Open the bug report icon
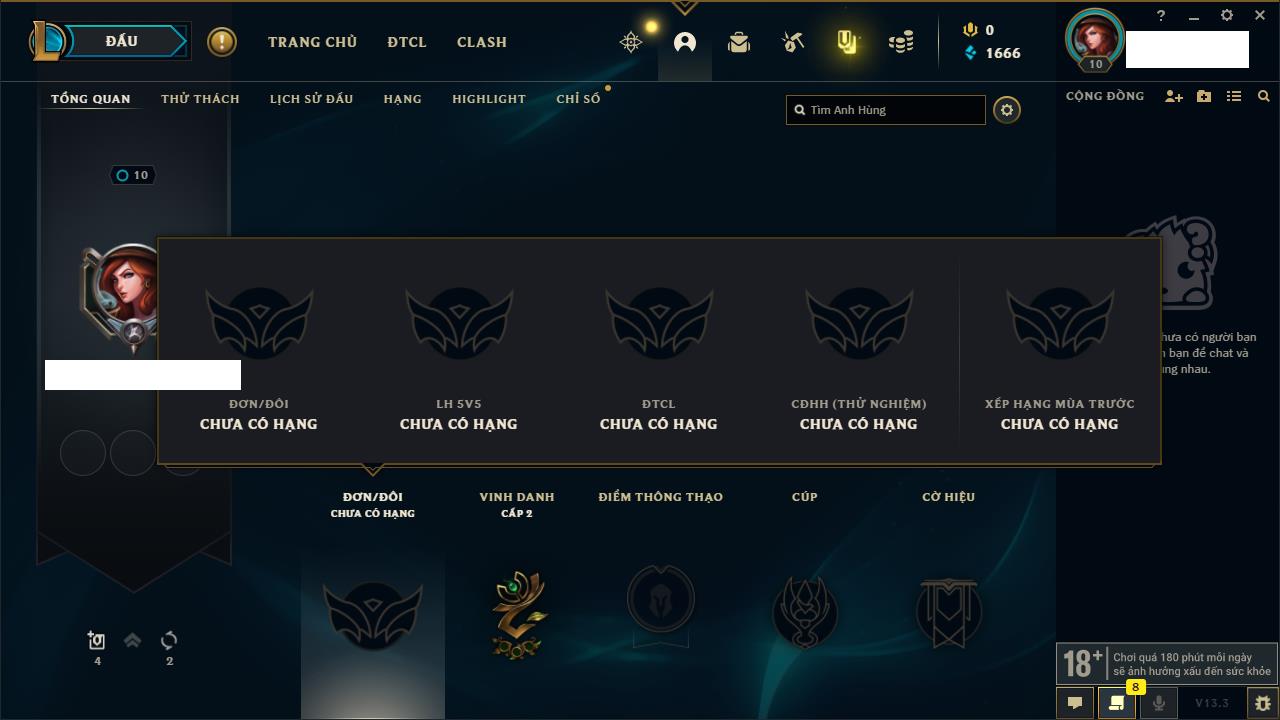This screenshot has width=1280, height=720. pyautogui.click(x=1262, y=703)
